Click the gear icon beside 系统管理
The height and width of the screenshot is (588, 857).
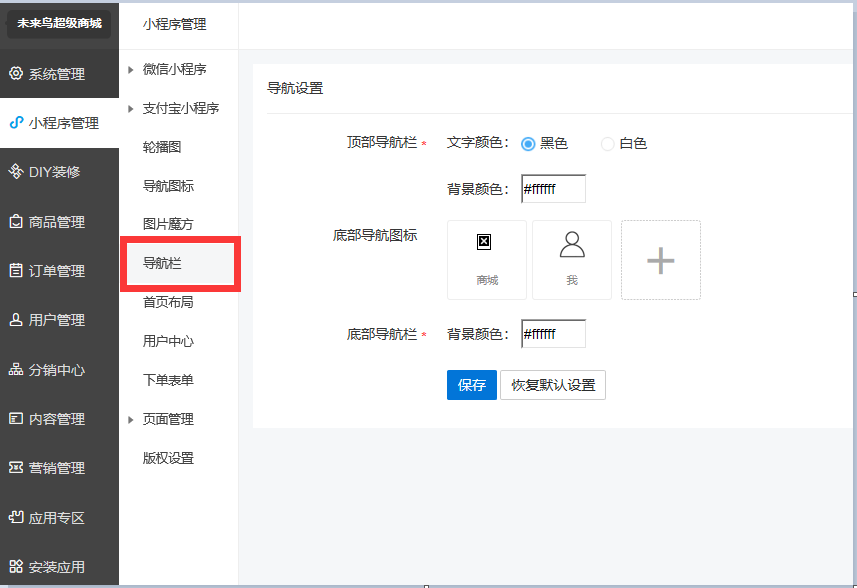15,74
